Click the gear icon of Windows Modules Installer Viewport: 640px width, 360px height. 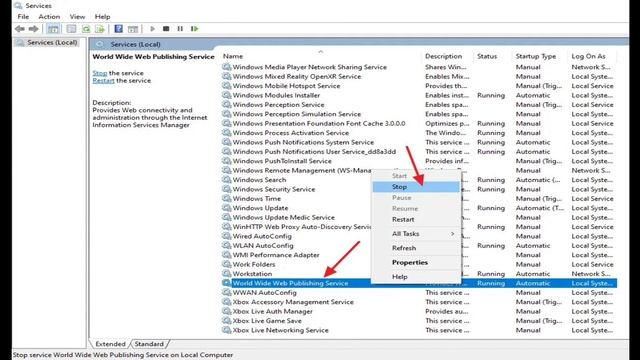(227, 95)
